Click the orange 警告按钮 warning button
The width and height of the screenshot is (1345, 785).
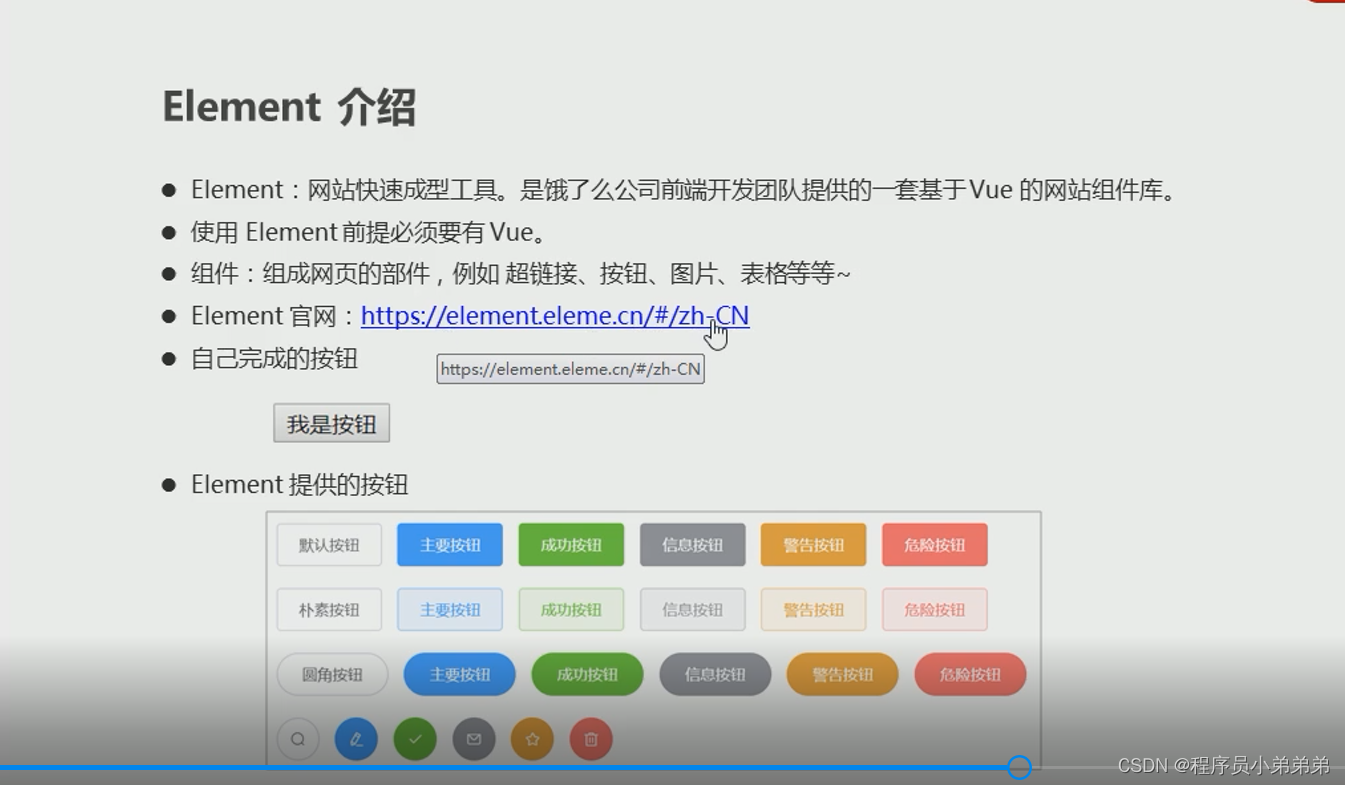[813, 544]
